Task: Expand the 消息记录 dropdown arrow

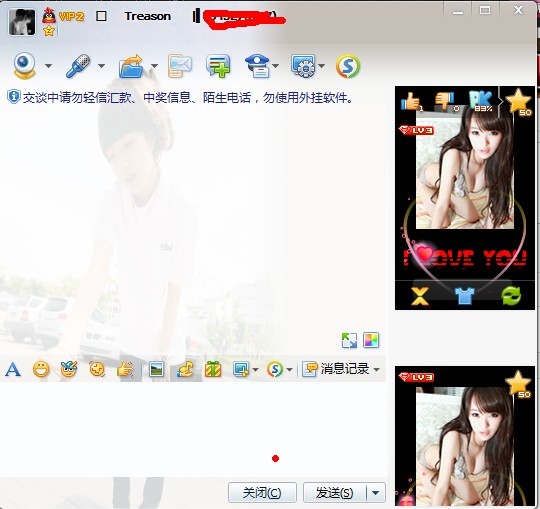Action: tap(377, 370)
